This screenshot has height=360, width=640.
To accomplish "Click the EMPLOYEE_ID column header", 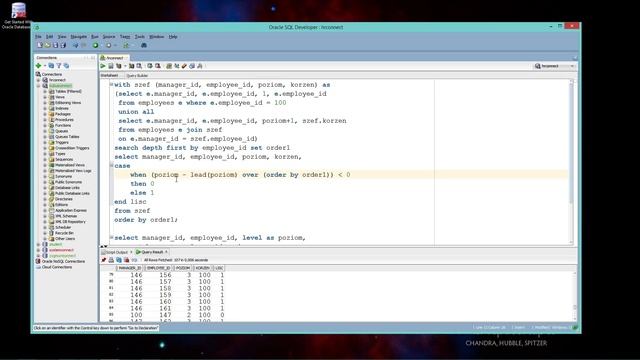I will point(158,268).
